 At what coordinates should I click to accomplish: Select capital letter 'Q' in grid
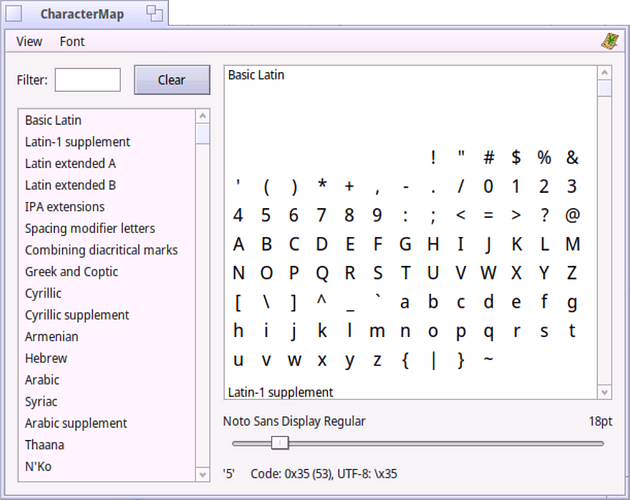322,273
